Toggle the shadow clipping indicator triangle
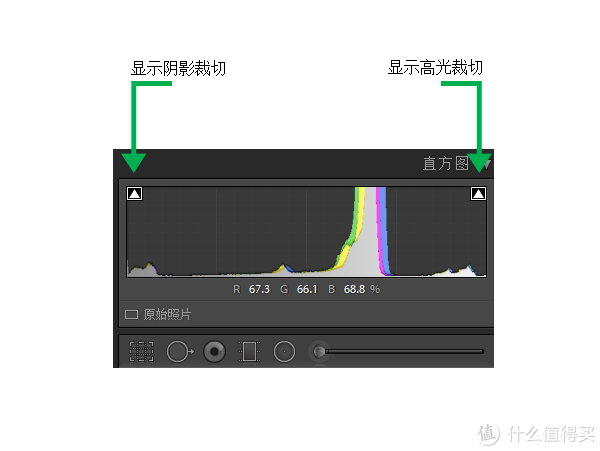The width and height of the screenshot is (600, 451). (134, 194)
